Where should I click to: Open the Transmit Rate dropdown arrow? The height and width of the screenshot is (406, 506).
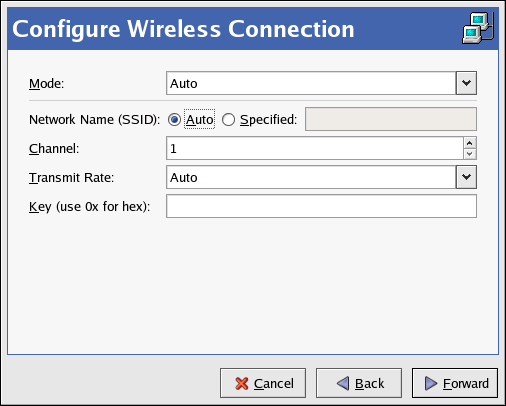(466, 177)
